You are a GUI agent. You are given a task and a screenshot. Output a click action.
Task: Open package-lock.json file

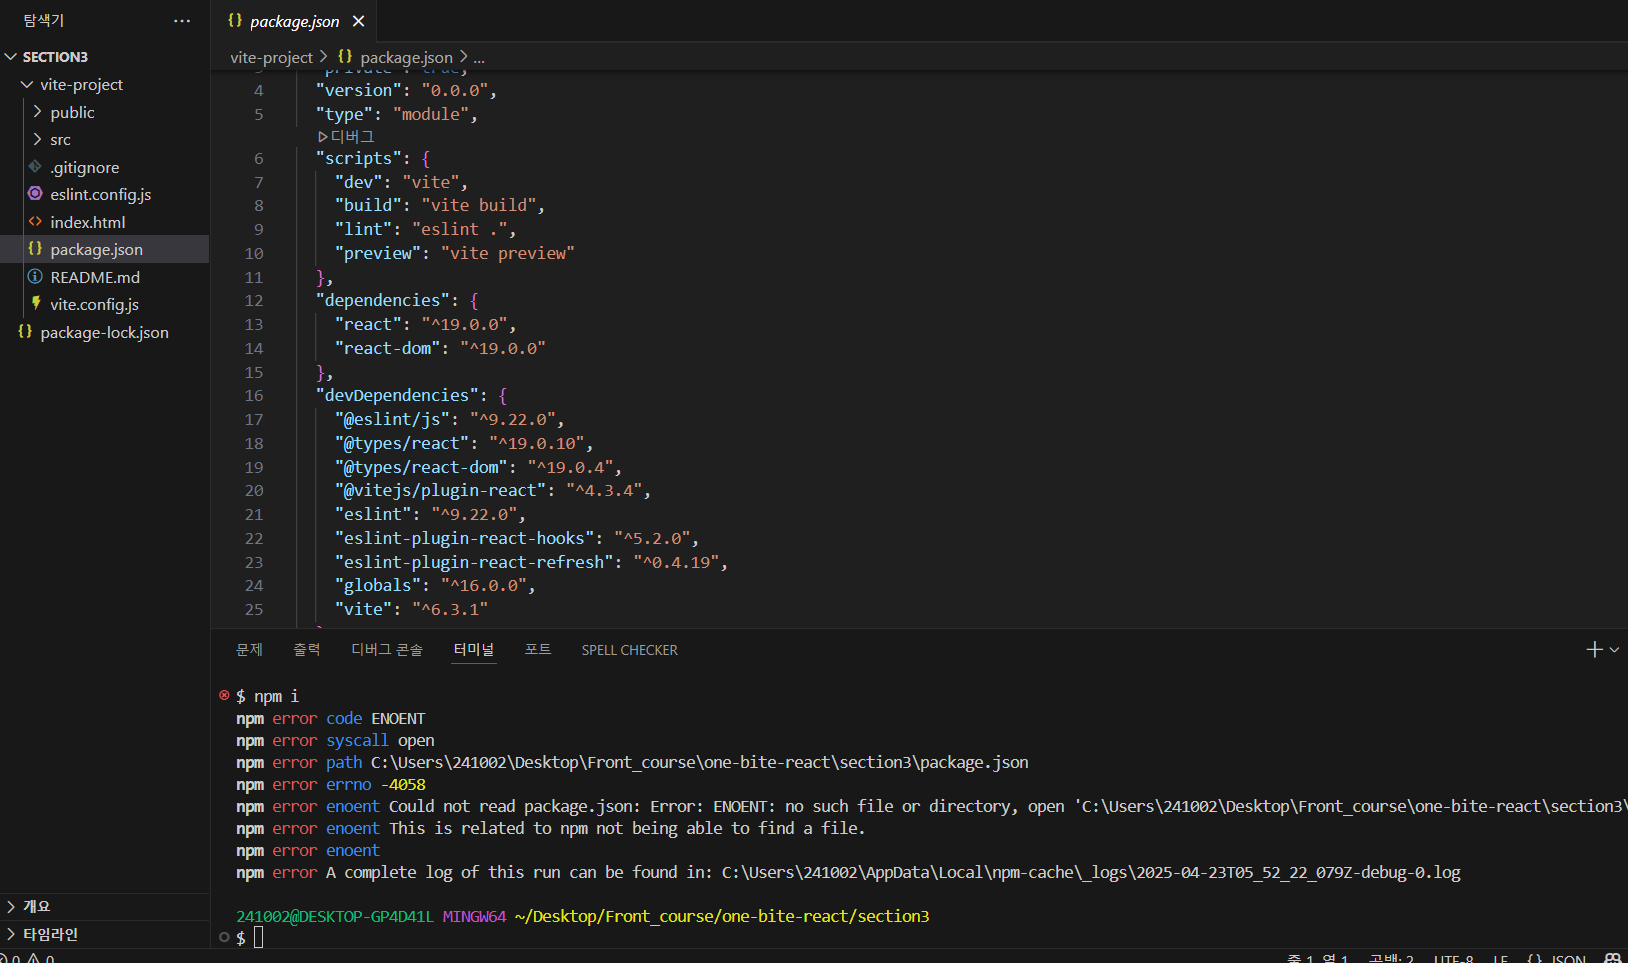point(104,332)
